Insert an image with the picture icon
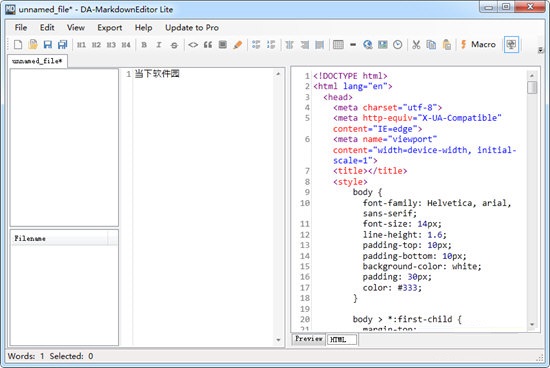This screenshot has height=368, width=550. pos(383,45)
